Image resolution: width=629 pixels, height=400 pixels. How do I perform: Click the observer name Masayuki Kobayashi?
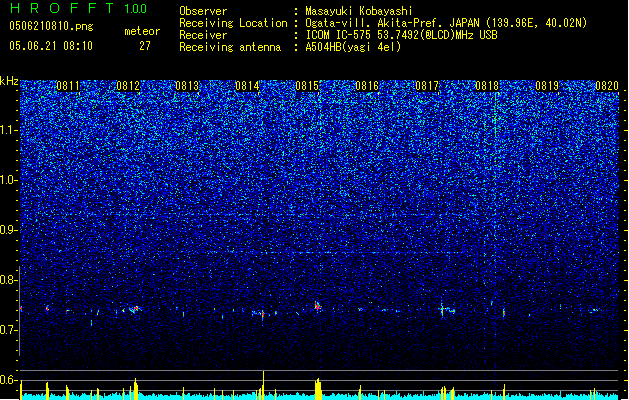tap(359, 11)
